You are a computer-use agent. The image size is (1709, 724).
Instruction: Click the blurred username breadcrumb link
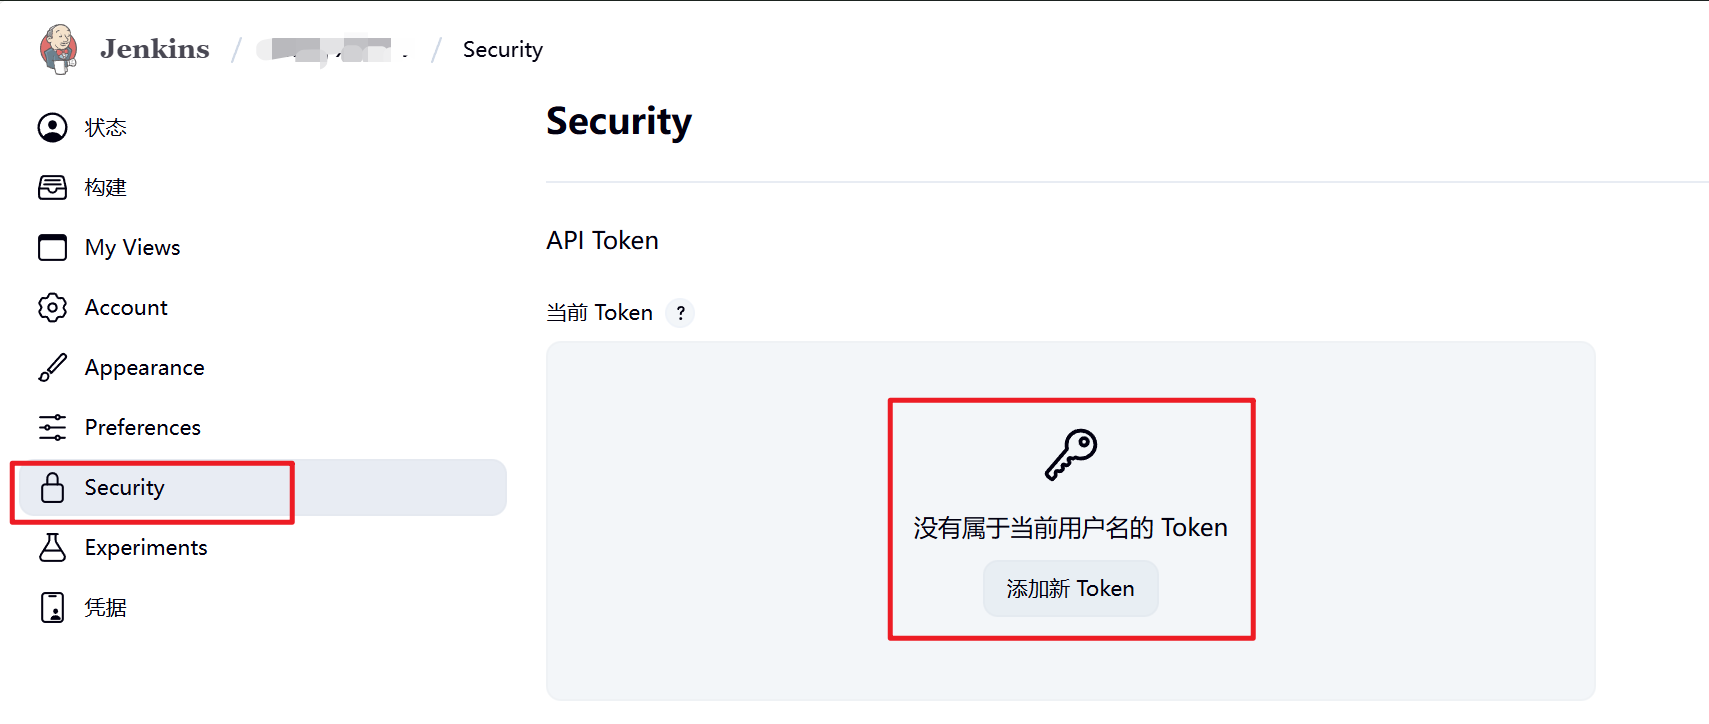[330, 50]
